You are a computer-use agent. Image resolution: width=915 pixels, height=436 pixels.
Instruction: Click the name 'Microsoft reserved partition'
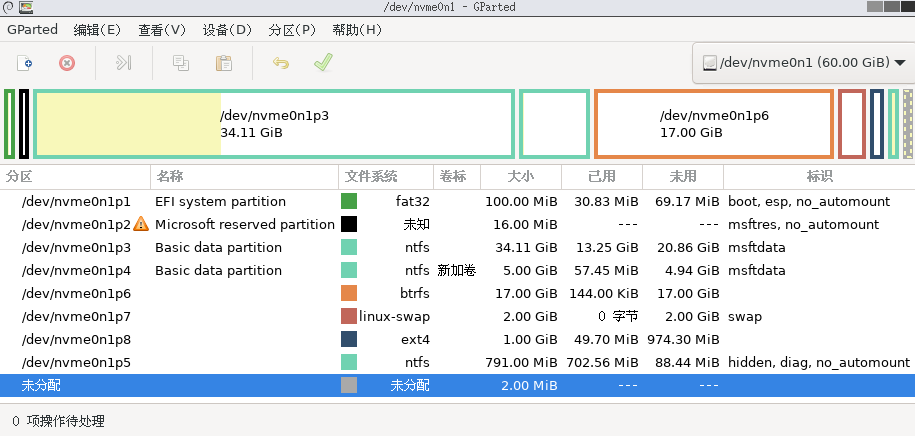(x=245, y=224)
